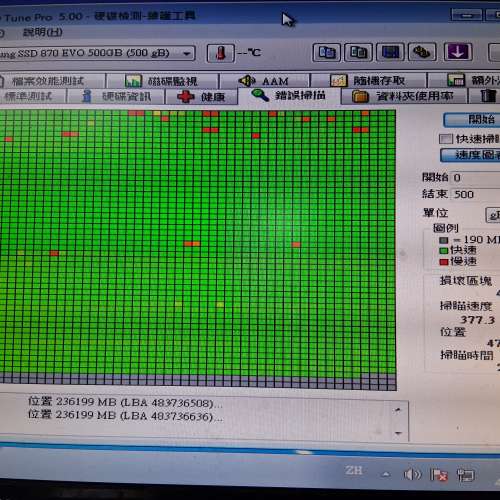This screenshot has width=500, height=500.
Task: Switch to the 健康 health tab
Action: [202, 97]
